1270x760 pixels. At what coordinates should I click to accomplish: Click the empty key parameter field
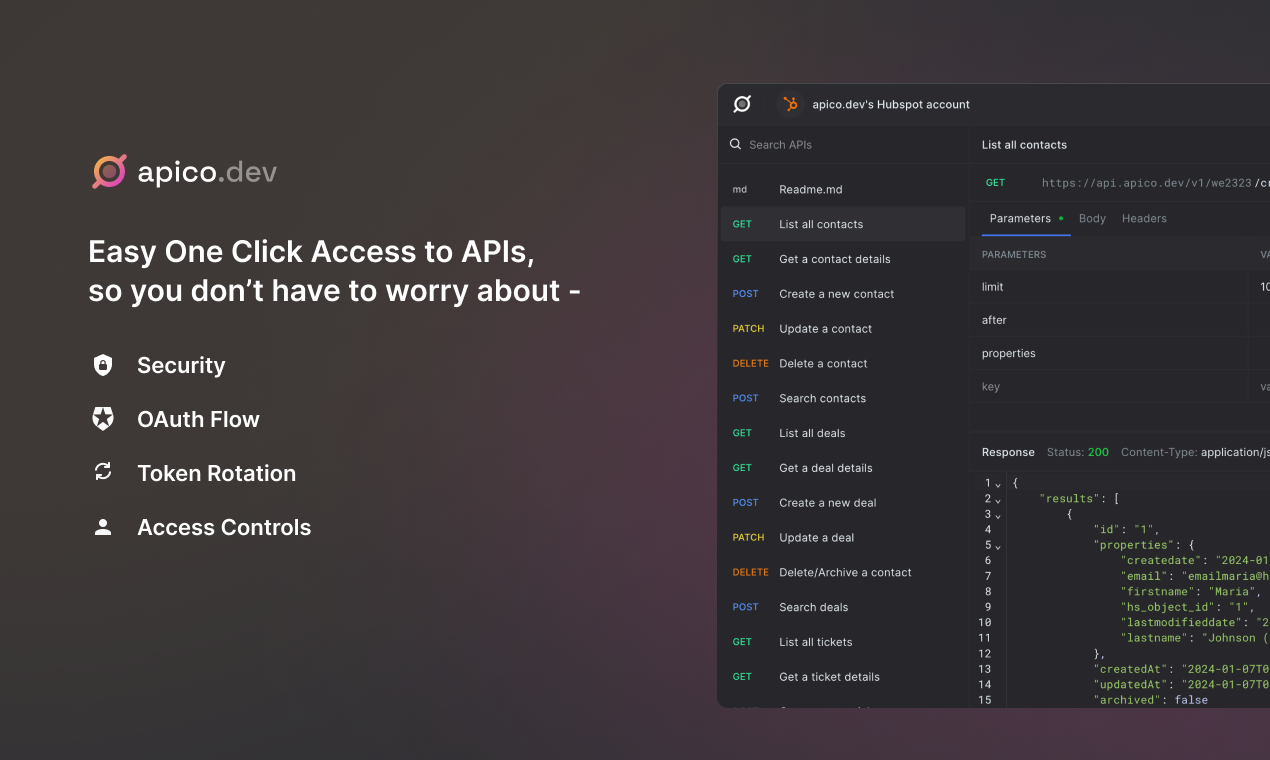coord(1108,386)
